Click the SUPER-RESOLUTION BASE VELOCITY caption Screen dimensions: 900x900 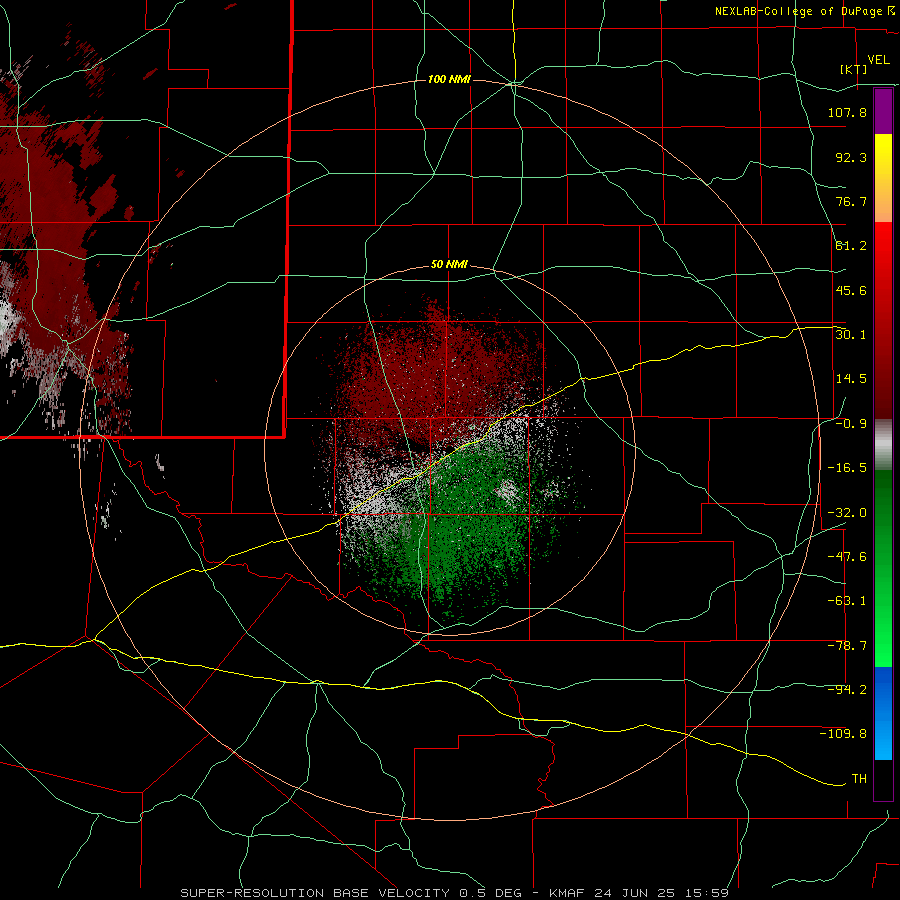pyautogui.click(x=315, y=893)
